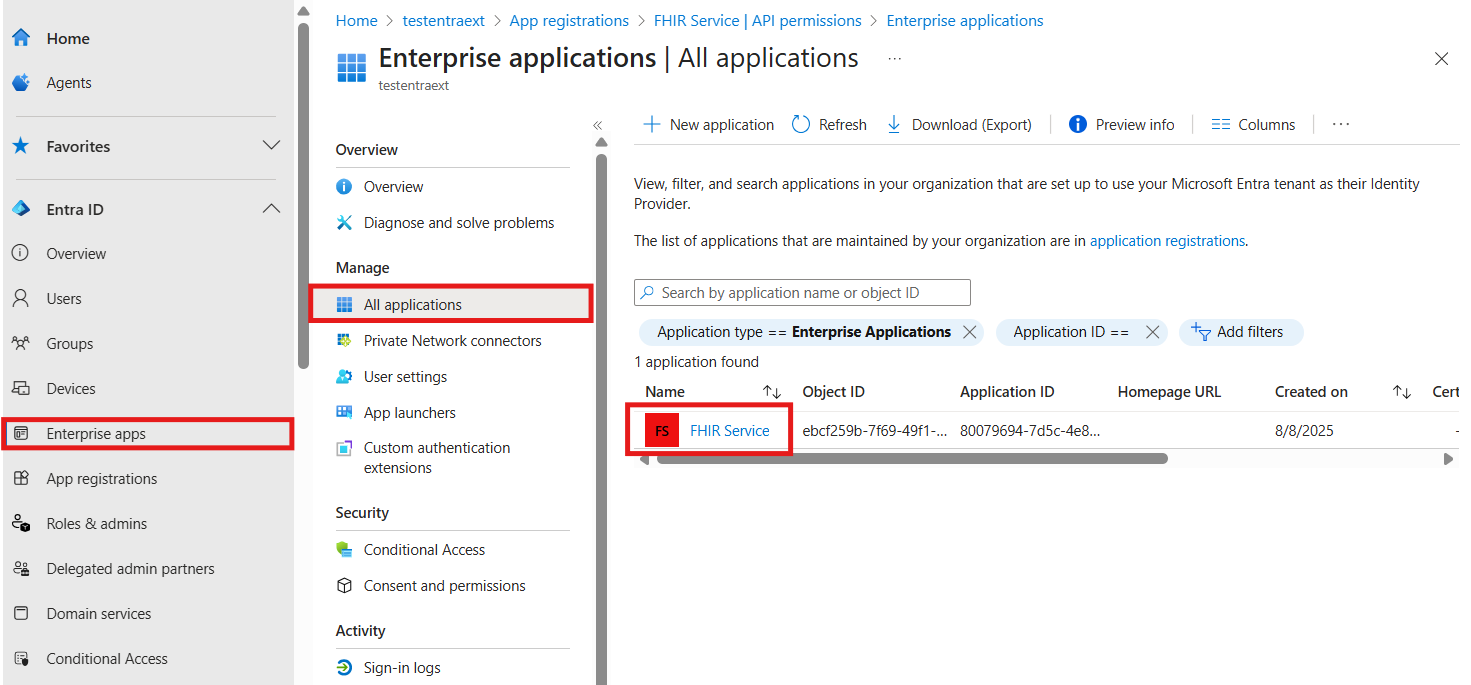Screen dimensions: 1471x685
Task: Open Preview info
Action: click(1122, 123)
